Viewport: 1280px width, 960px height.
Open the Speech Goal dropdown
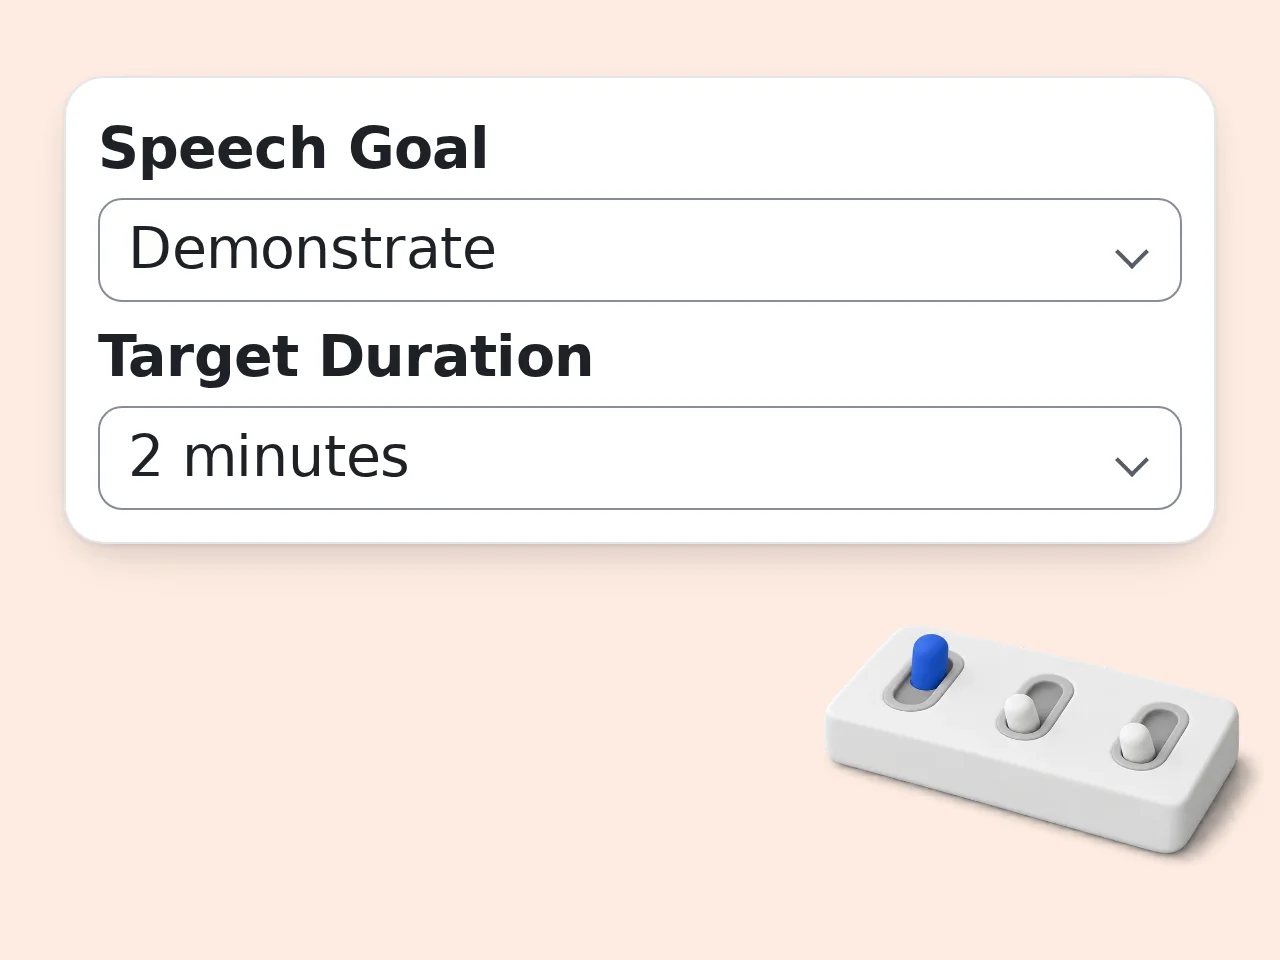pos(640,250)
